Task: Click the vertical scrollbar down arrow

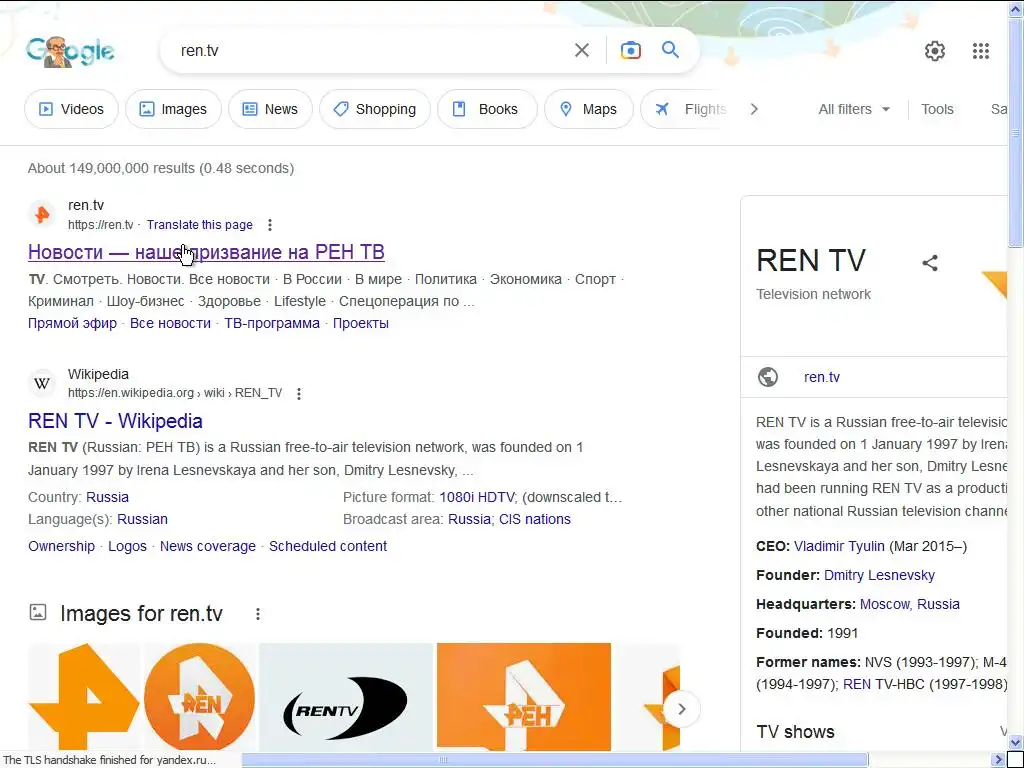Action: 1016,743
